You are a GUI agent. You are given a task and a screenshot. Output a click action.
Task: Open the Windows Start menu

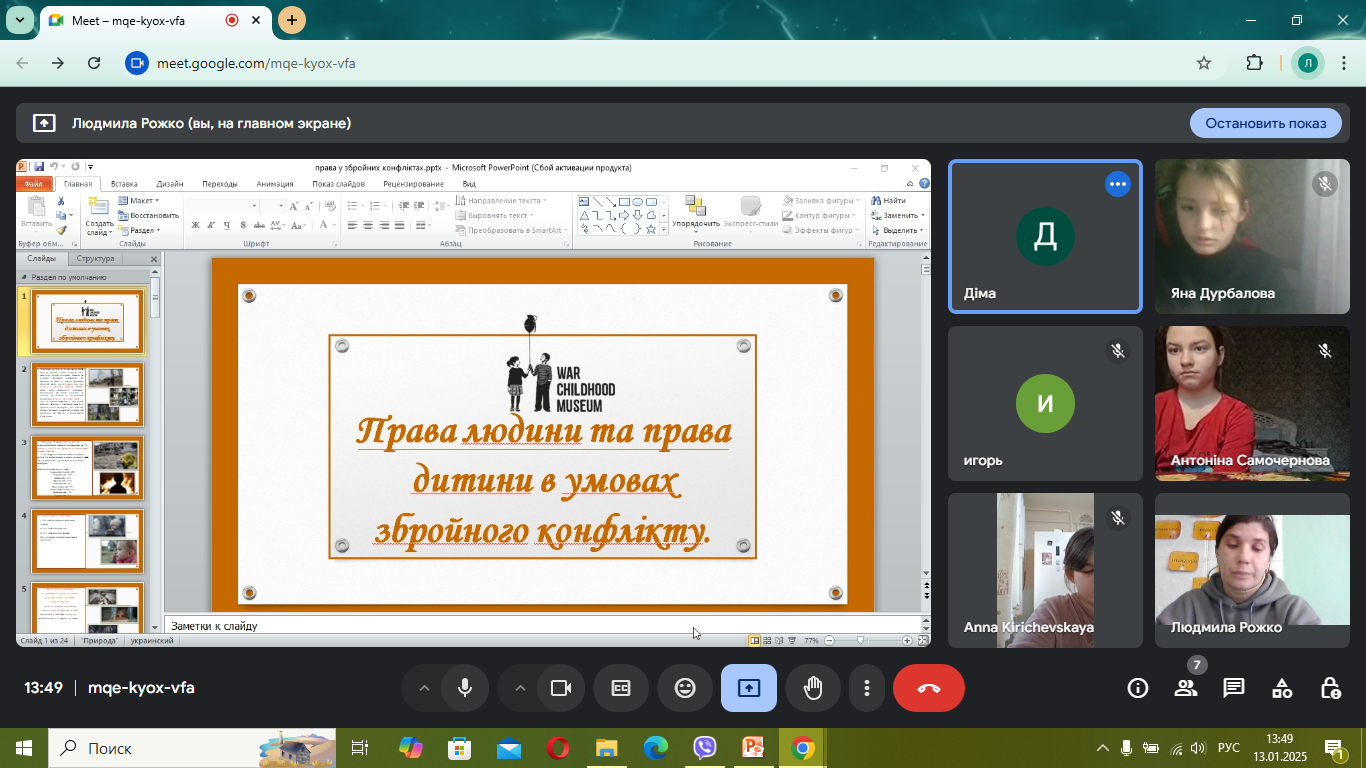pos(23,748)
